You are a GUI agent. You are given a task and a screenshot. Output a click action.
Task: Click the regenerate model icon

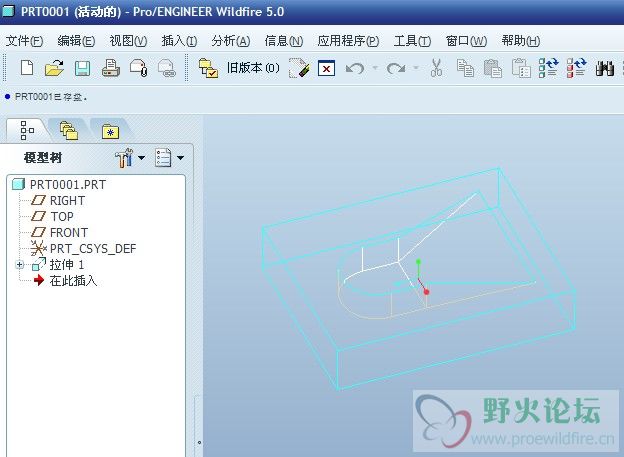pos(548,68)
